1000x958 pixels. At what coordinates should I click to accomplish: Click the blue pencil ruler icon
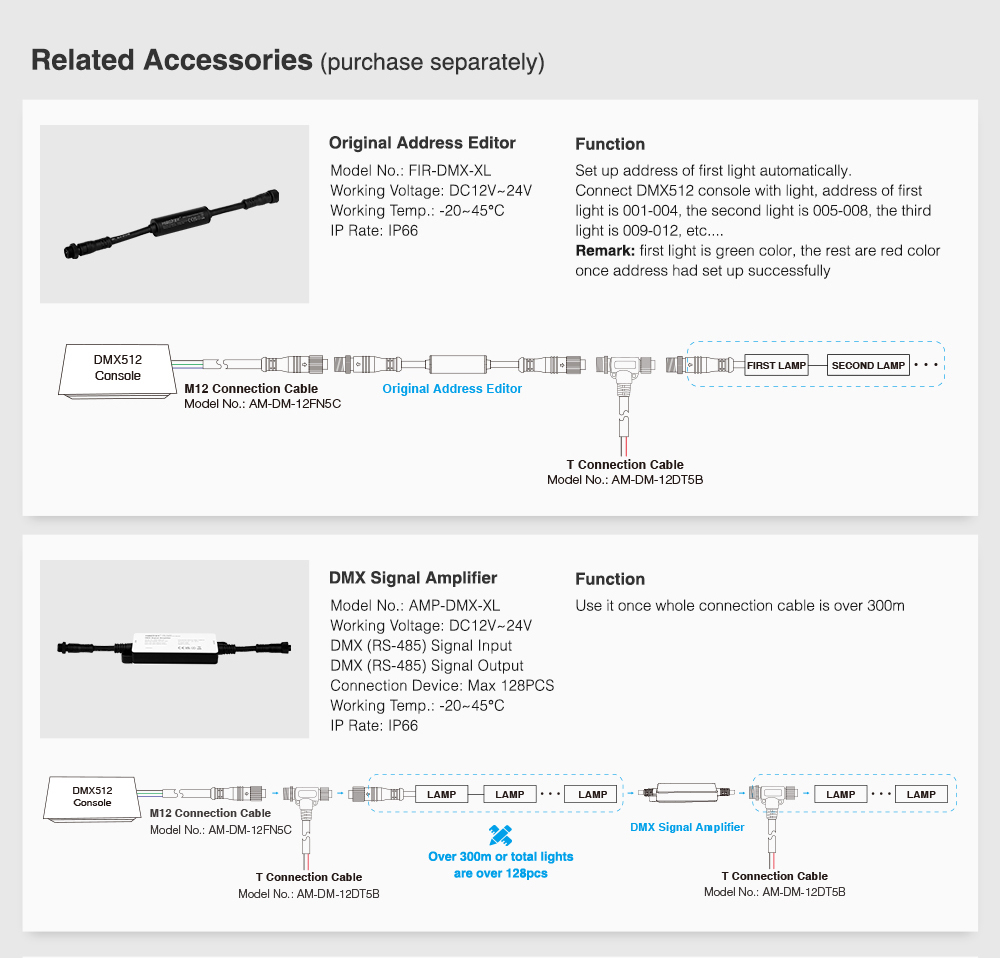coord(501,835)
